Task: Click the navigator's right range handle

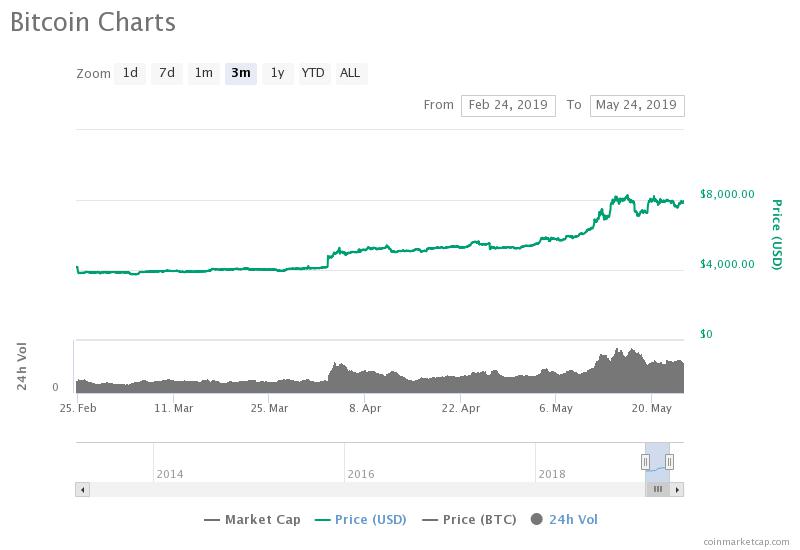Action: [670, 461]
